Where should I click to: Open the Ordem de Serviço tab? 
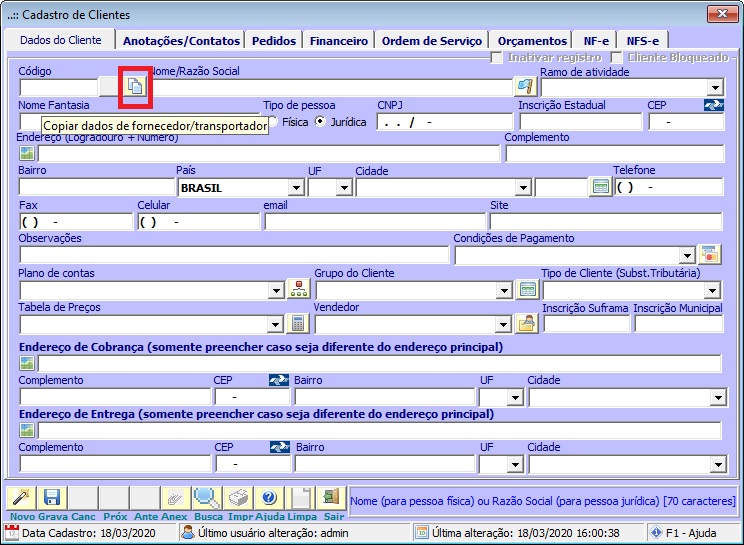[x=432, y=41]
